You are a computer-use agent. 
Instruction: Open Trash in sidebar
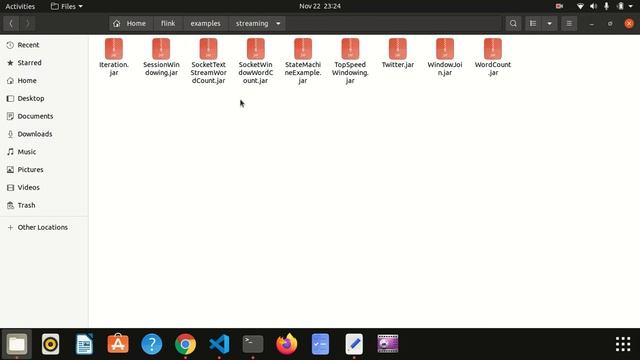pyautogui.click(x=44, y=205)
